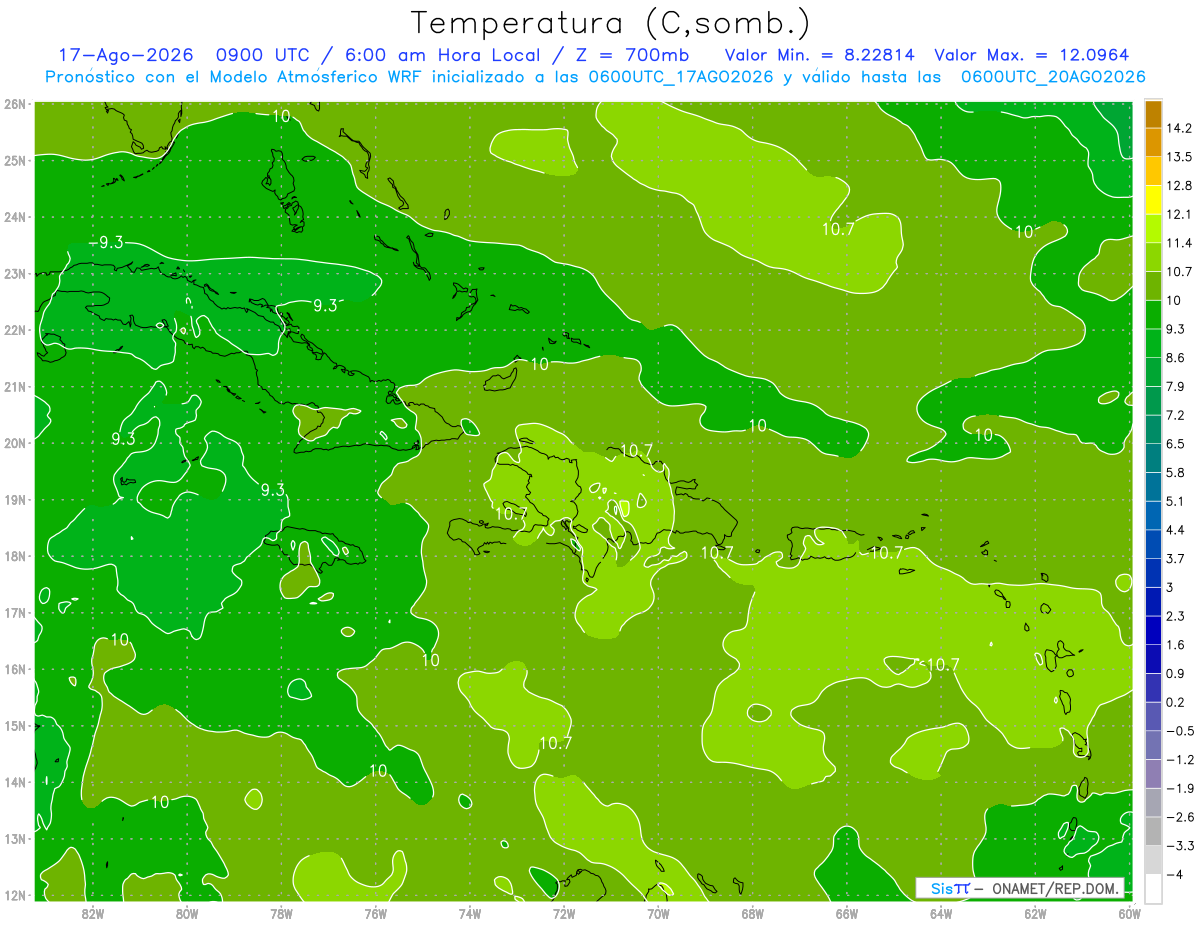Viewport: 1200px width, 927px height.
Task: Click the "26N" latitude axis label
Action: tap(15, 104)
